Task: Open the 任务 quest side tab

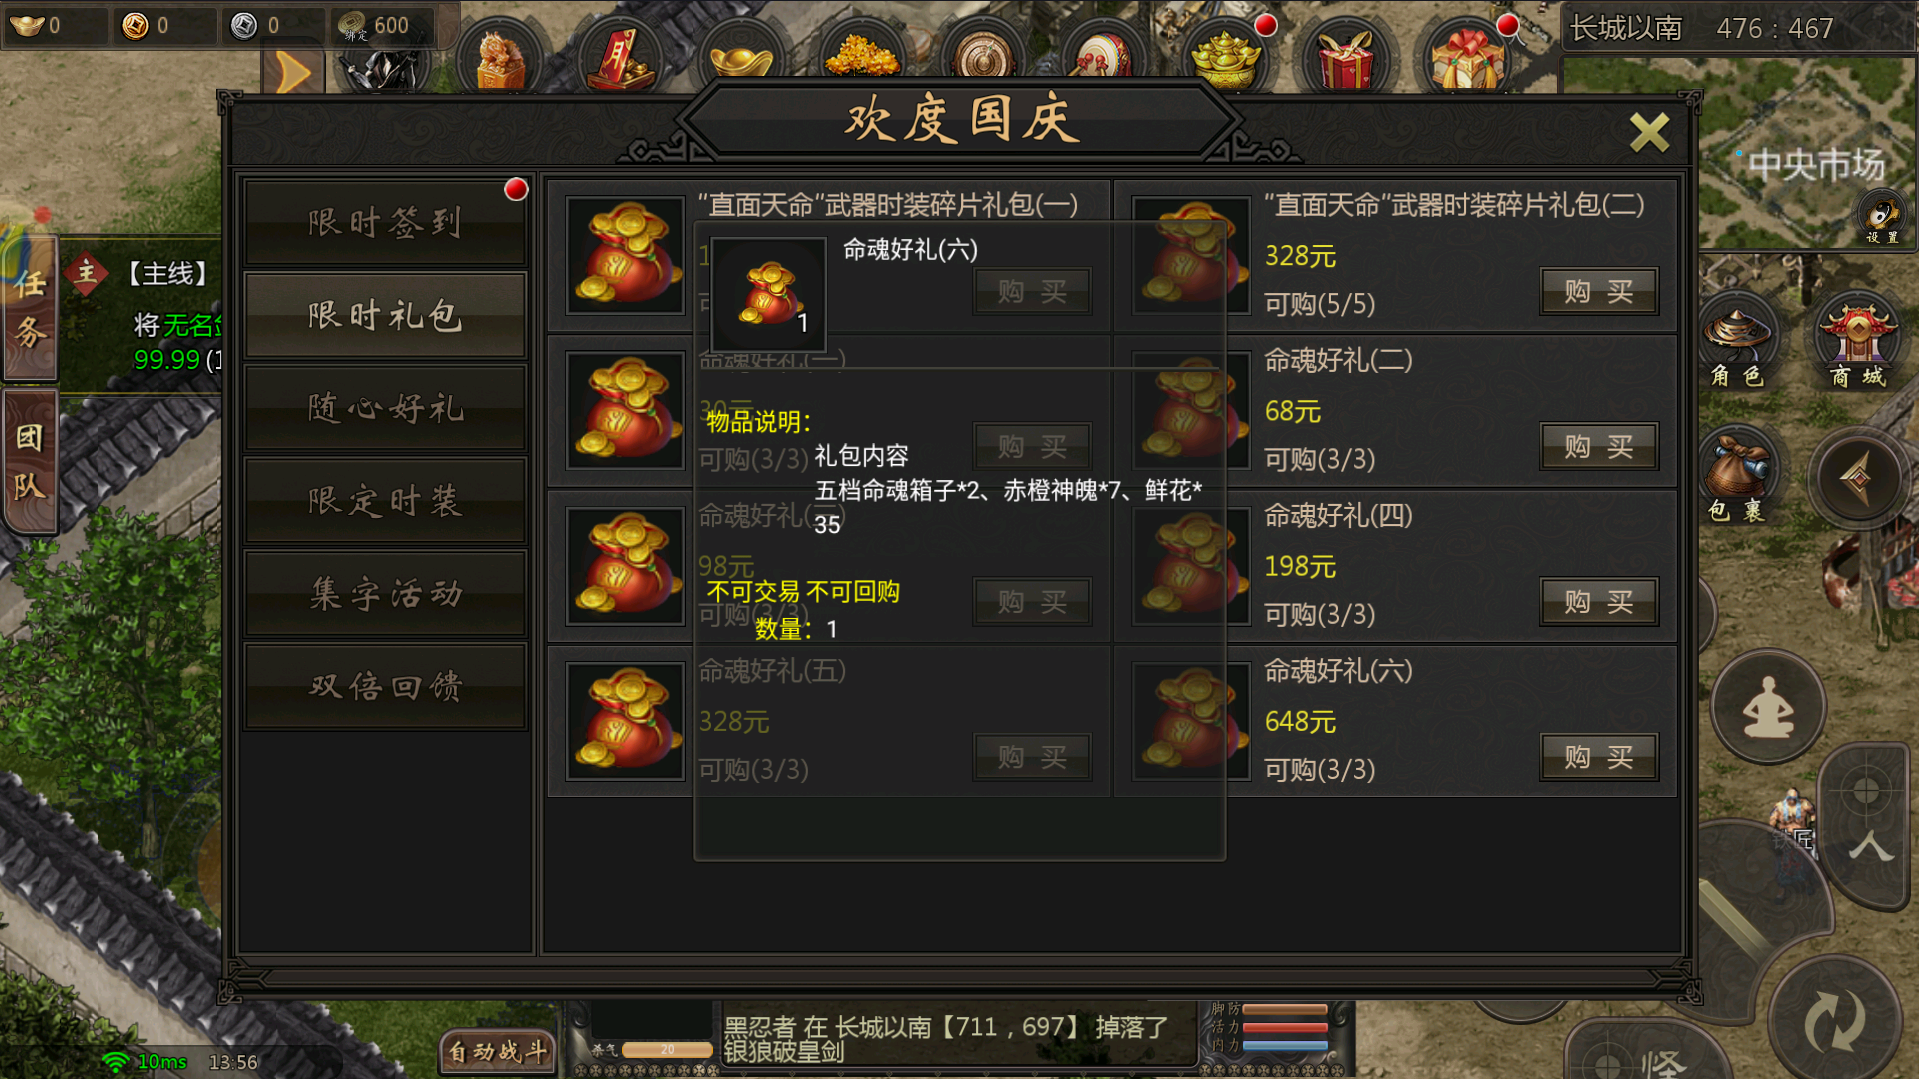Action: pos(30,310)
